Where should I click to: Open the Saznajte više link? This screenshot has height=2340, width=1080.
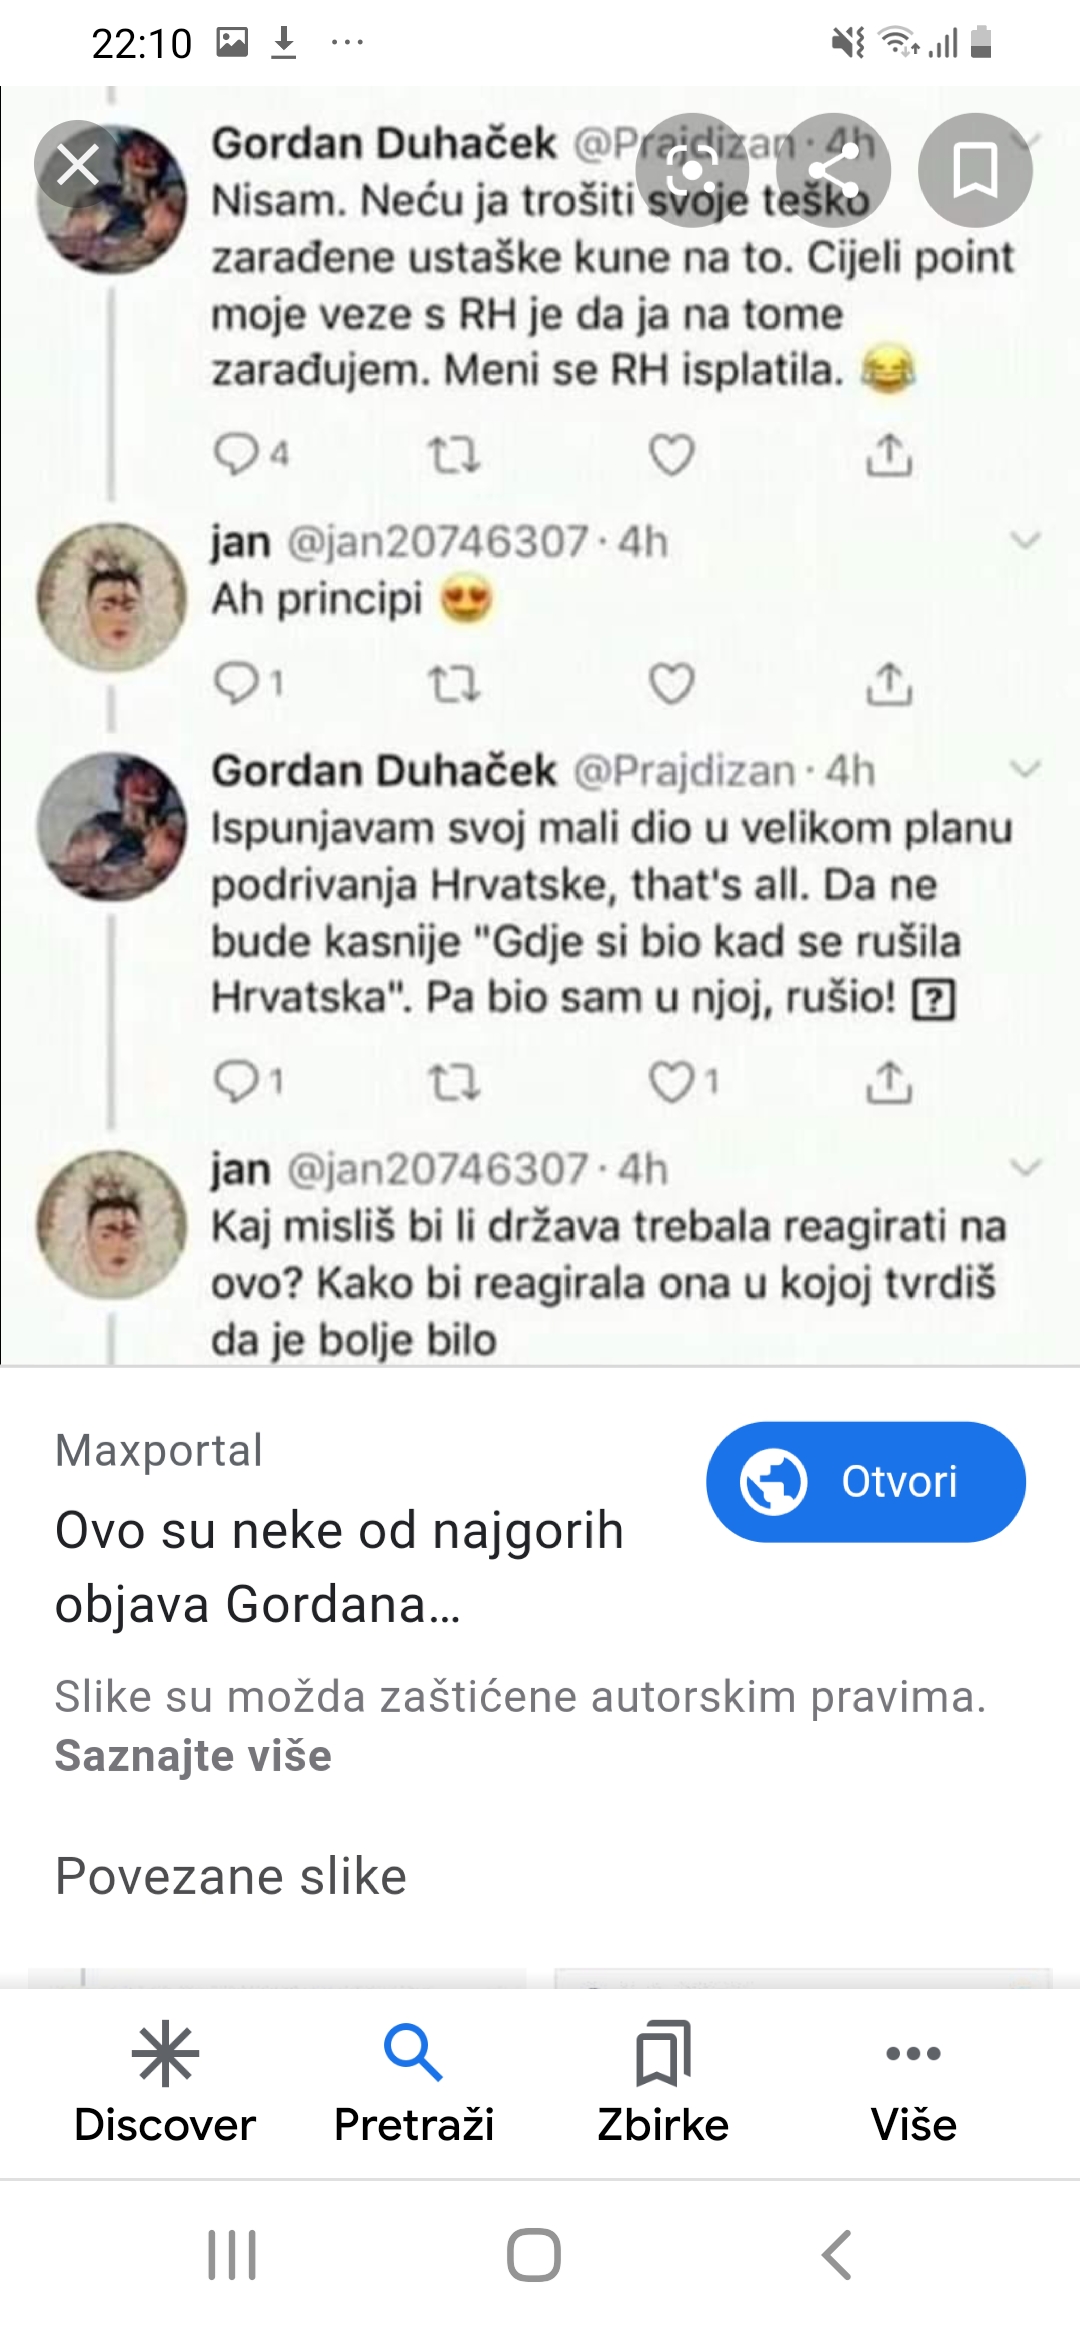193,1755
